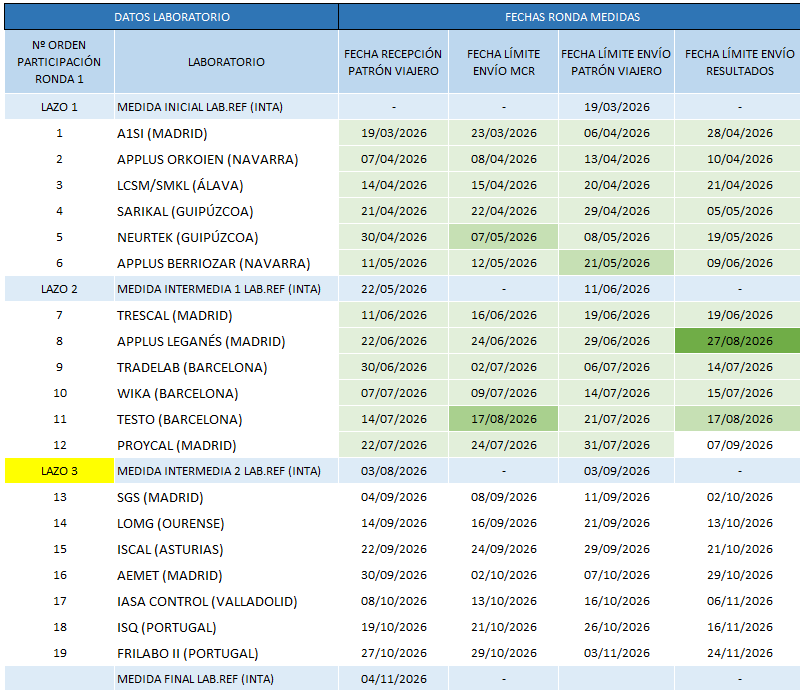Click the 16/11/2026 results cell for ISQ
This screenshot has width=800, height=690.
click(x=739, y=627)
